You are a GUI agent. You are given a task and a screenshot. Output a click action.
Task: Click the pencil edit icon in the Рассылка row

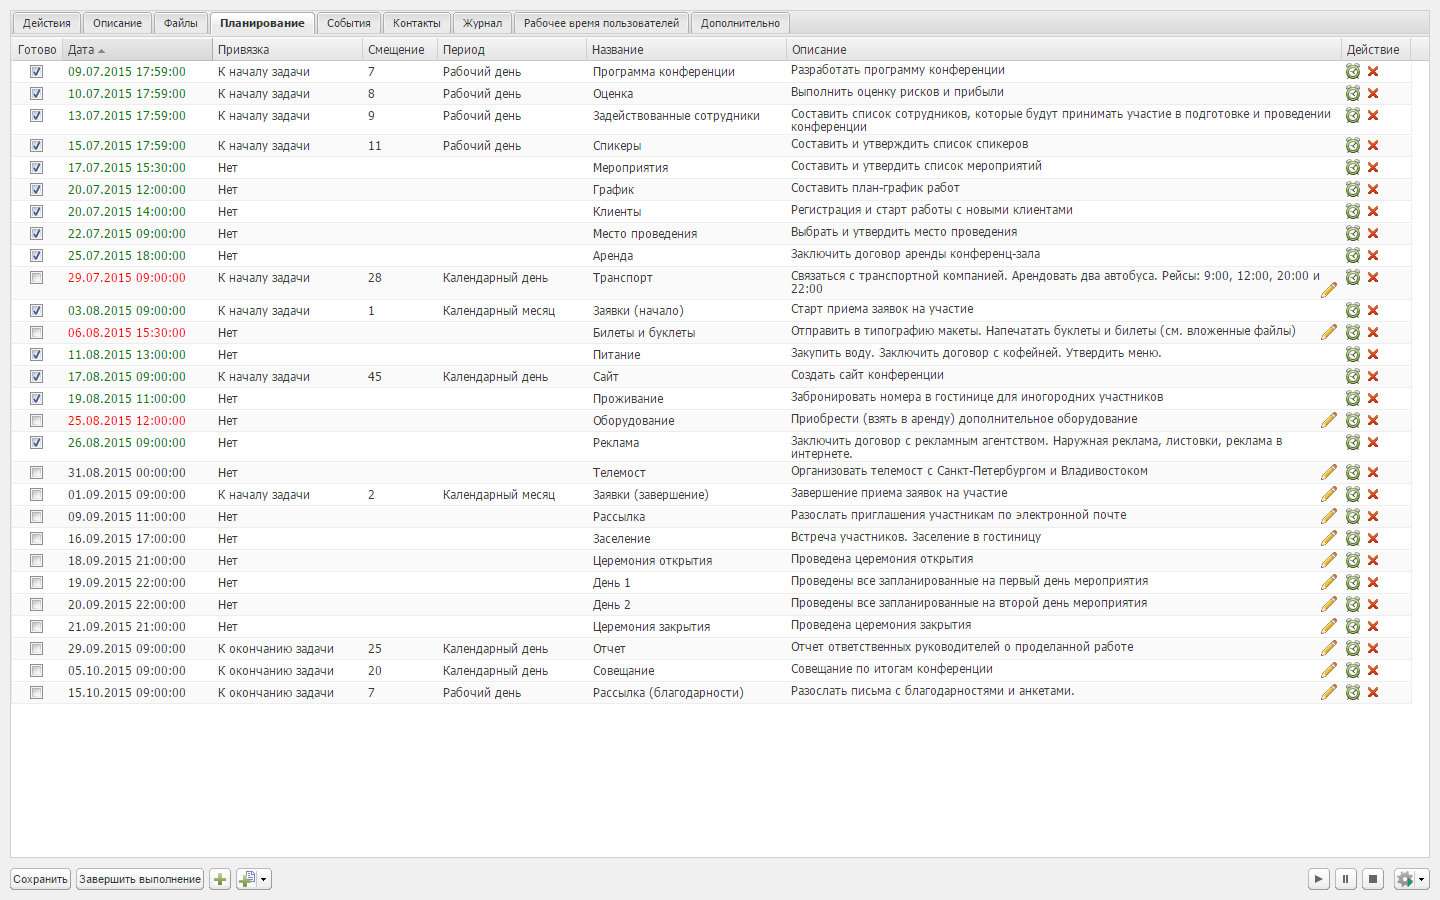point(1329,516)
